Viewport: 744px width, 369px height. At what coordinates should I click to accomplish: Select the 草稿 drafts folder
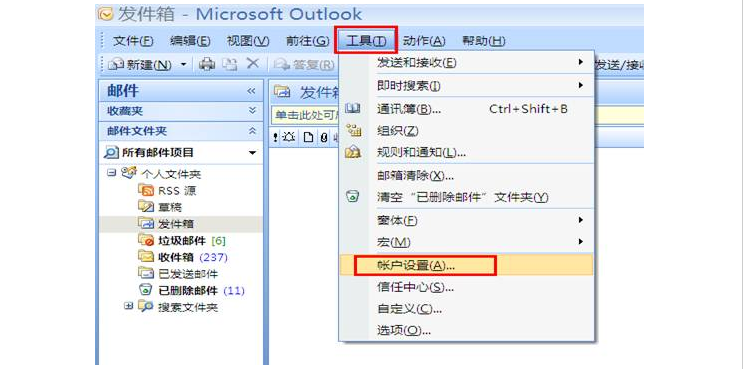click(169, 207)
